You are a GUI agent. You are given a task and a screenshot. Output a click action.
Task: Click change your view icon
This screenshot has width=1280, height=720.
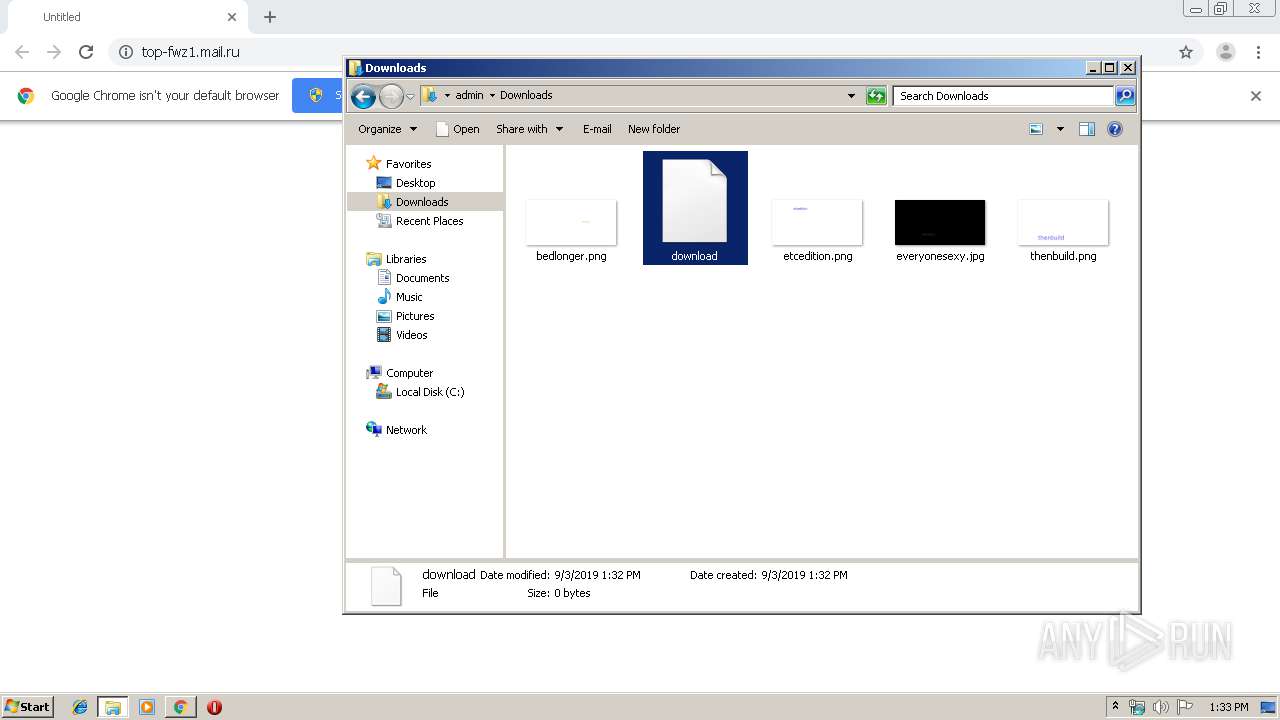(1036, 129)
